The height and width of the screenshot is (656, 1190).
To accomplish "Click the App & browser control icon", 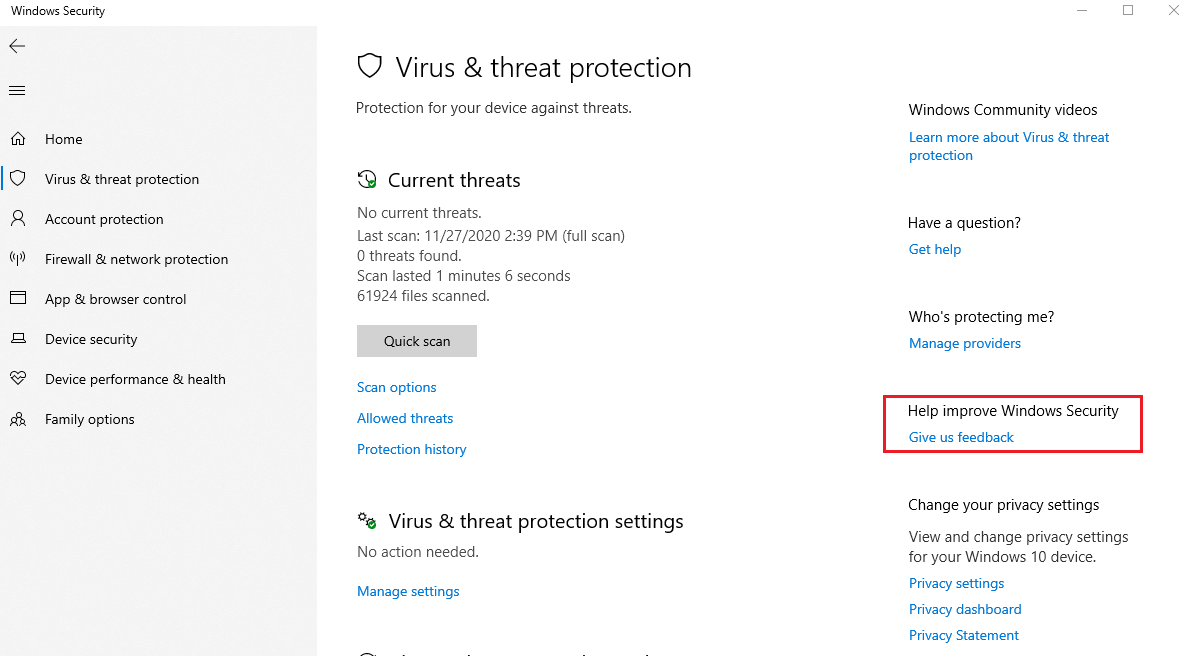I will 17,299.
